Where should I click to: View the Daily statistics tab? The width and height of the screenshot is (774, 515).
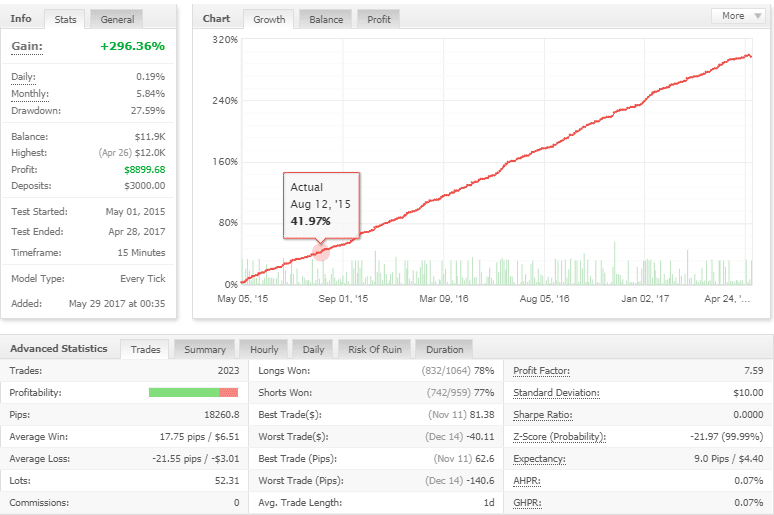pyautogui.click(x=313, y=349)
